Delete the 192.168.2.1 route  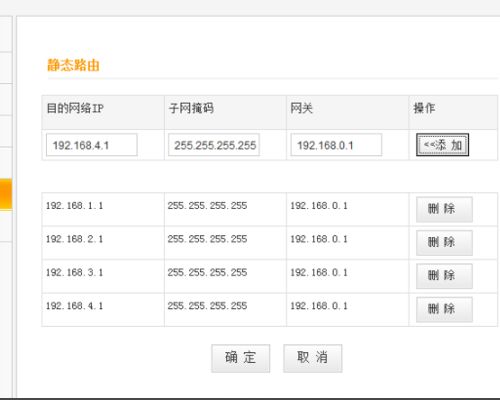click(444, 243)
